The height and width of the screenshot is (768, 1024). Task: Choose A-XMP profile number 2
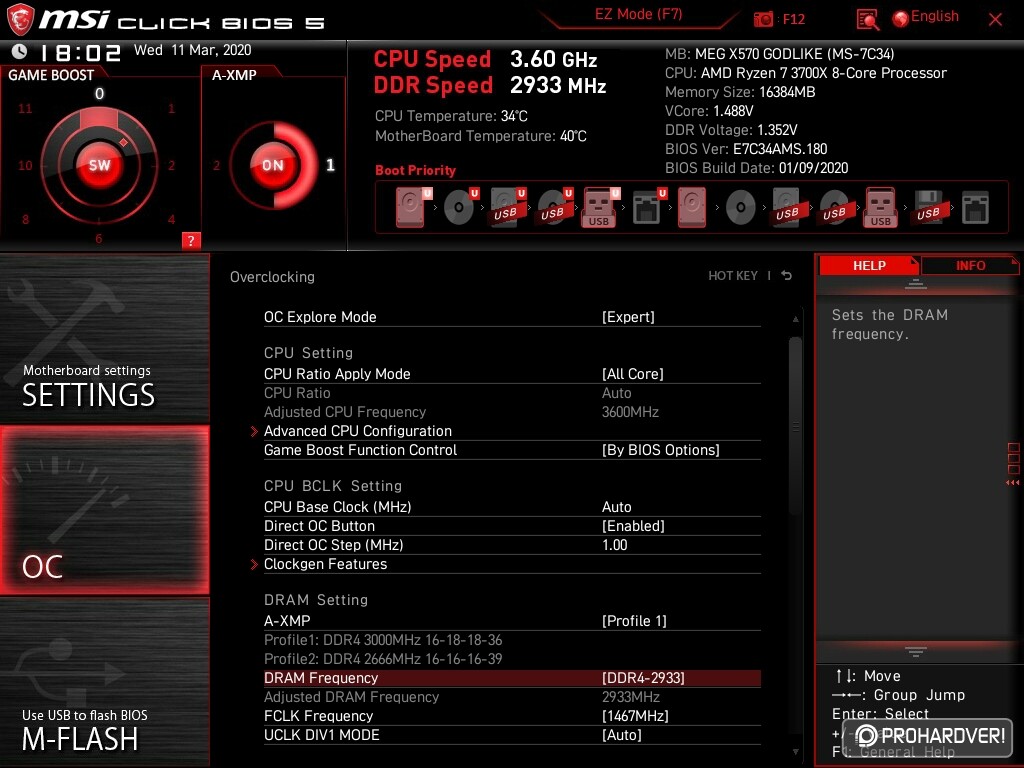(216, 165)
